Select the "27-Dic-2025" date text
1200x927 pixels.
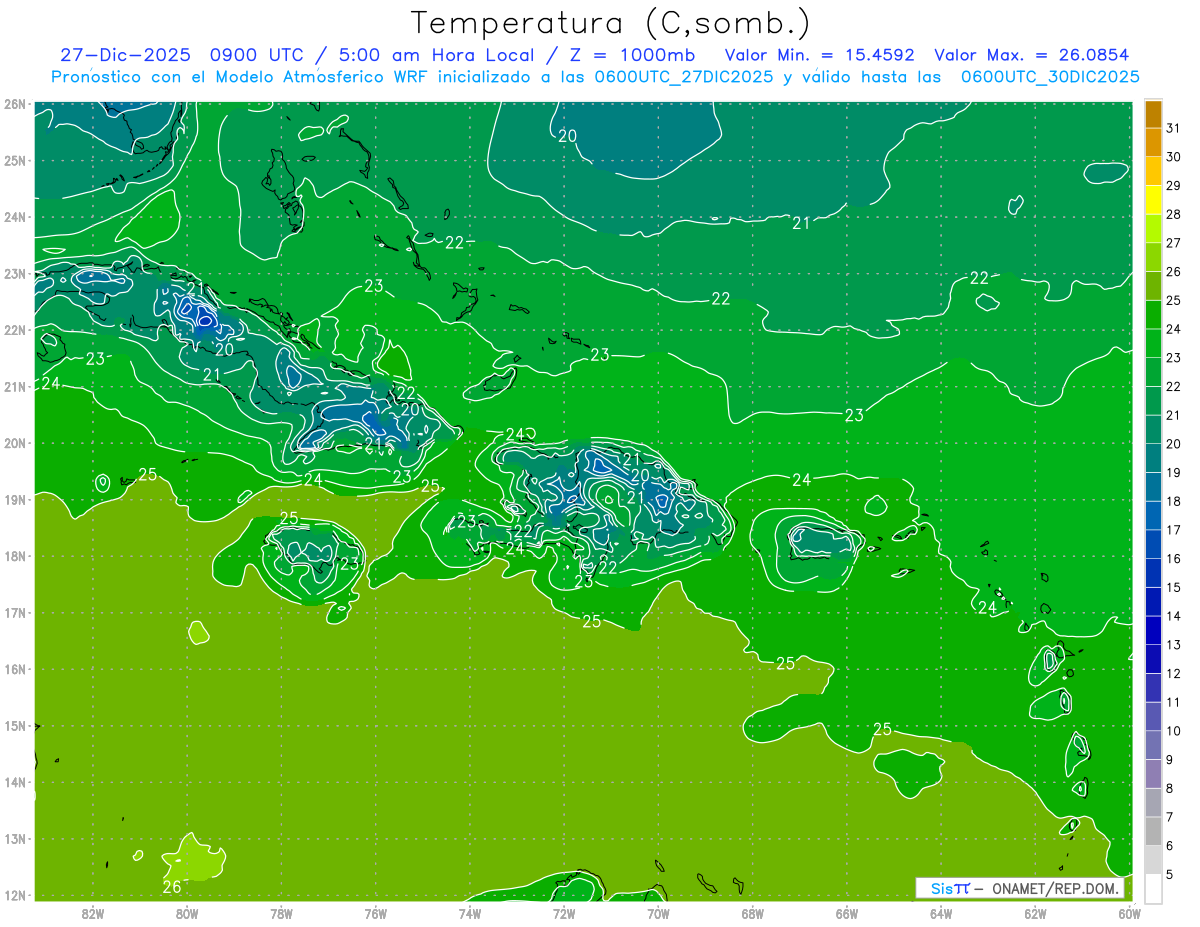[125, 55]
